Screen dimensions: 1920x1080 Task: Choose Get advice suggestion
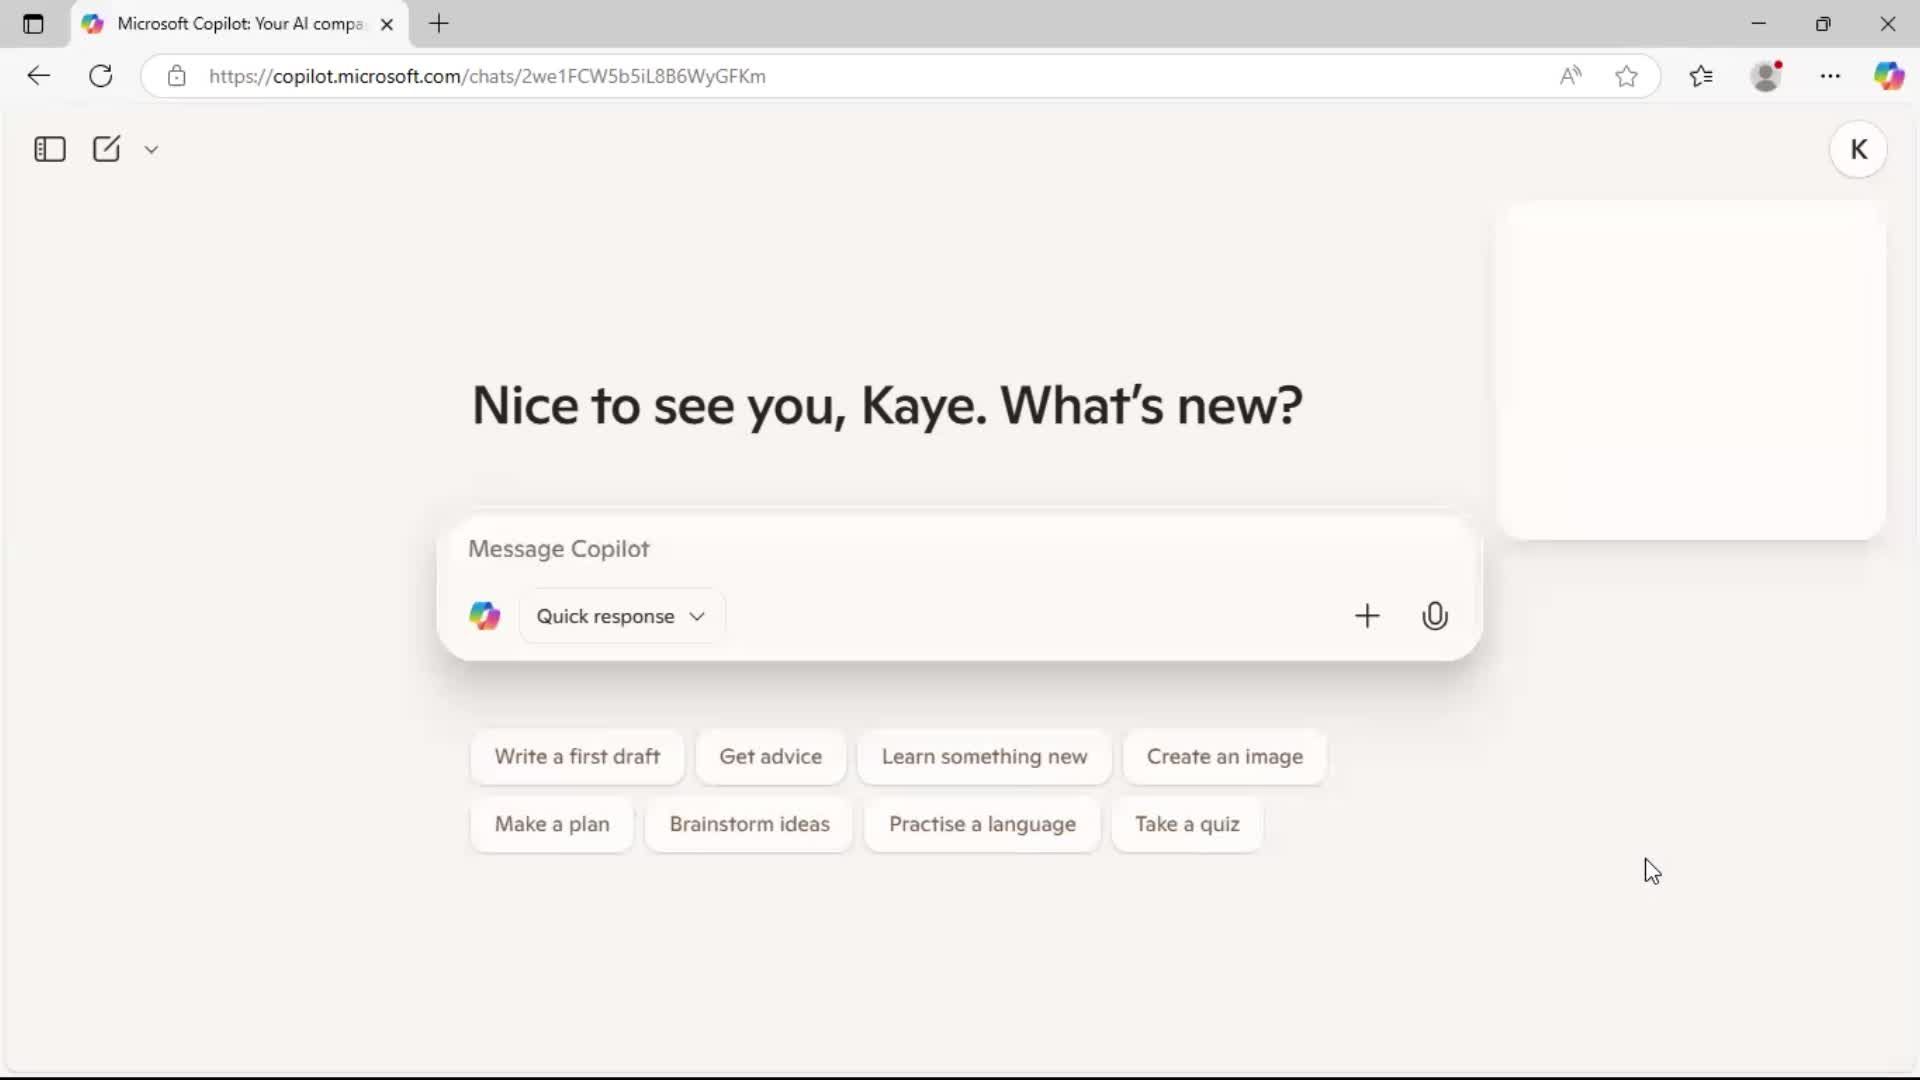coord(770,757)
